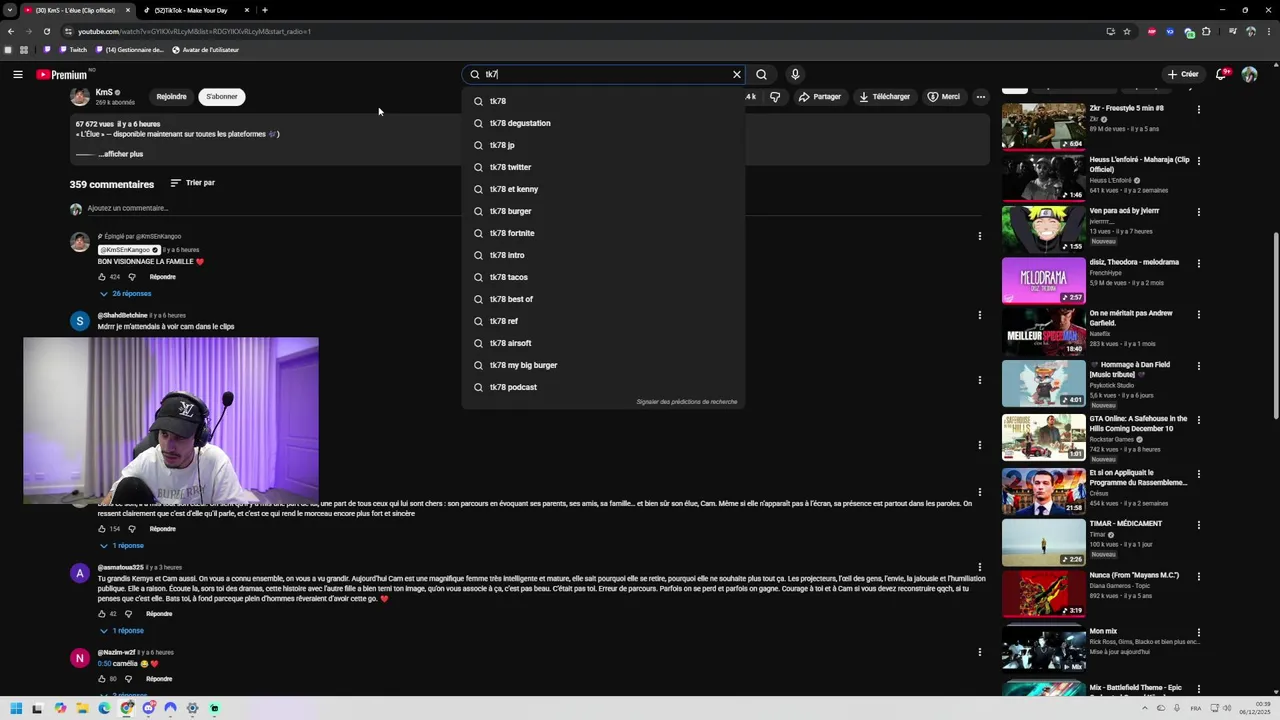
Task: Go back with Chrome's back arrow
Action: coord(10,31)
